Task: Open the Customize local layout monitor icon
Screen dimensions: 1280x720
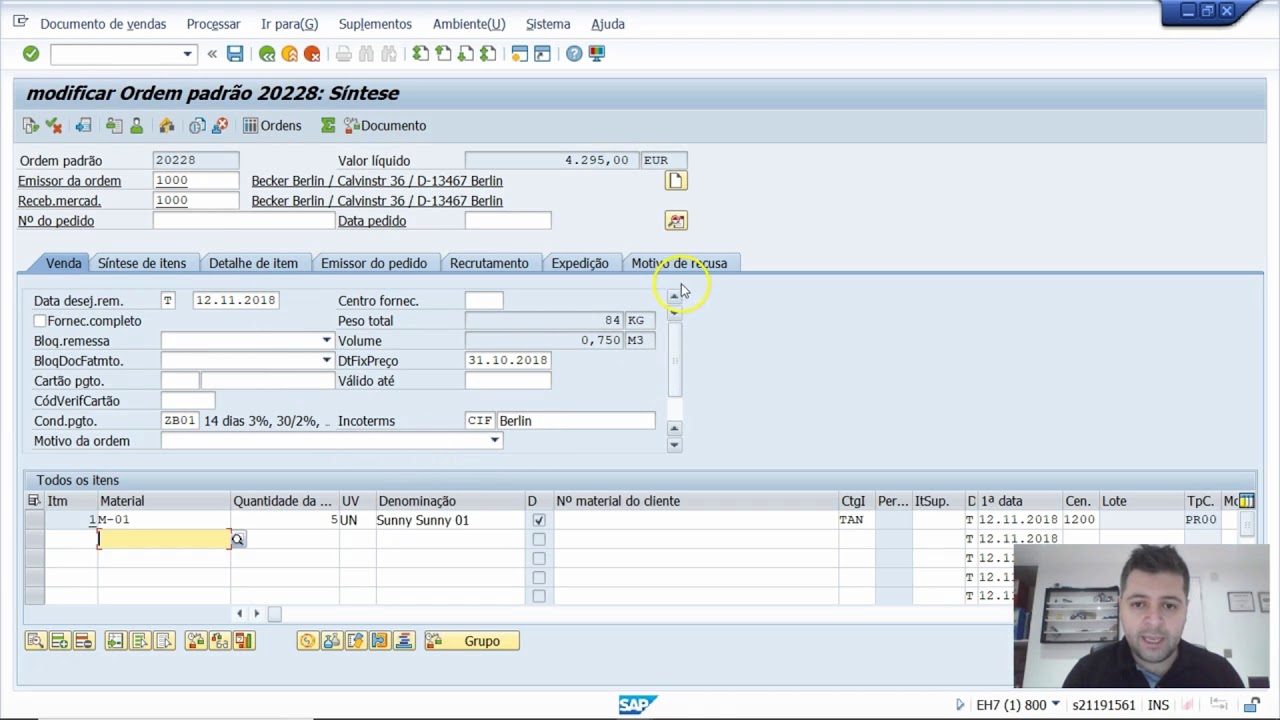Action: [597, 54]
